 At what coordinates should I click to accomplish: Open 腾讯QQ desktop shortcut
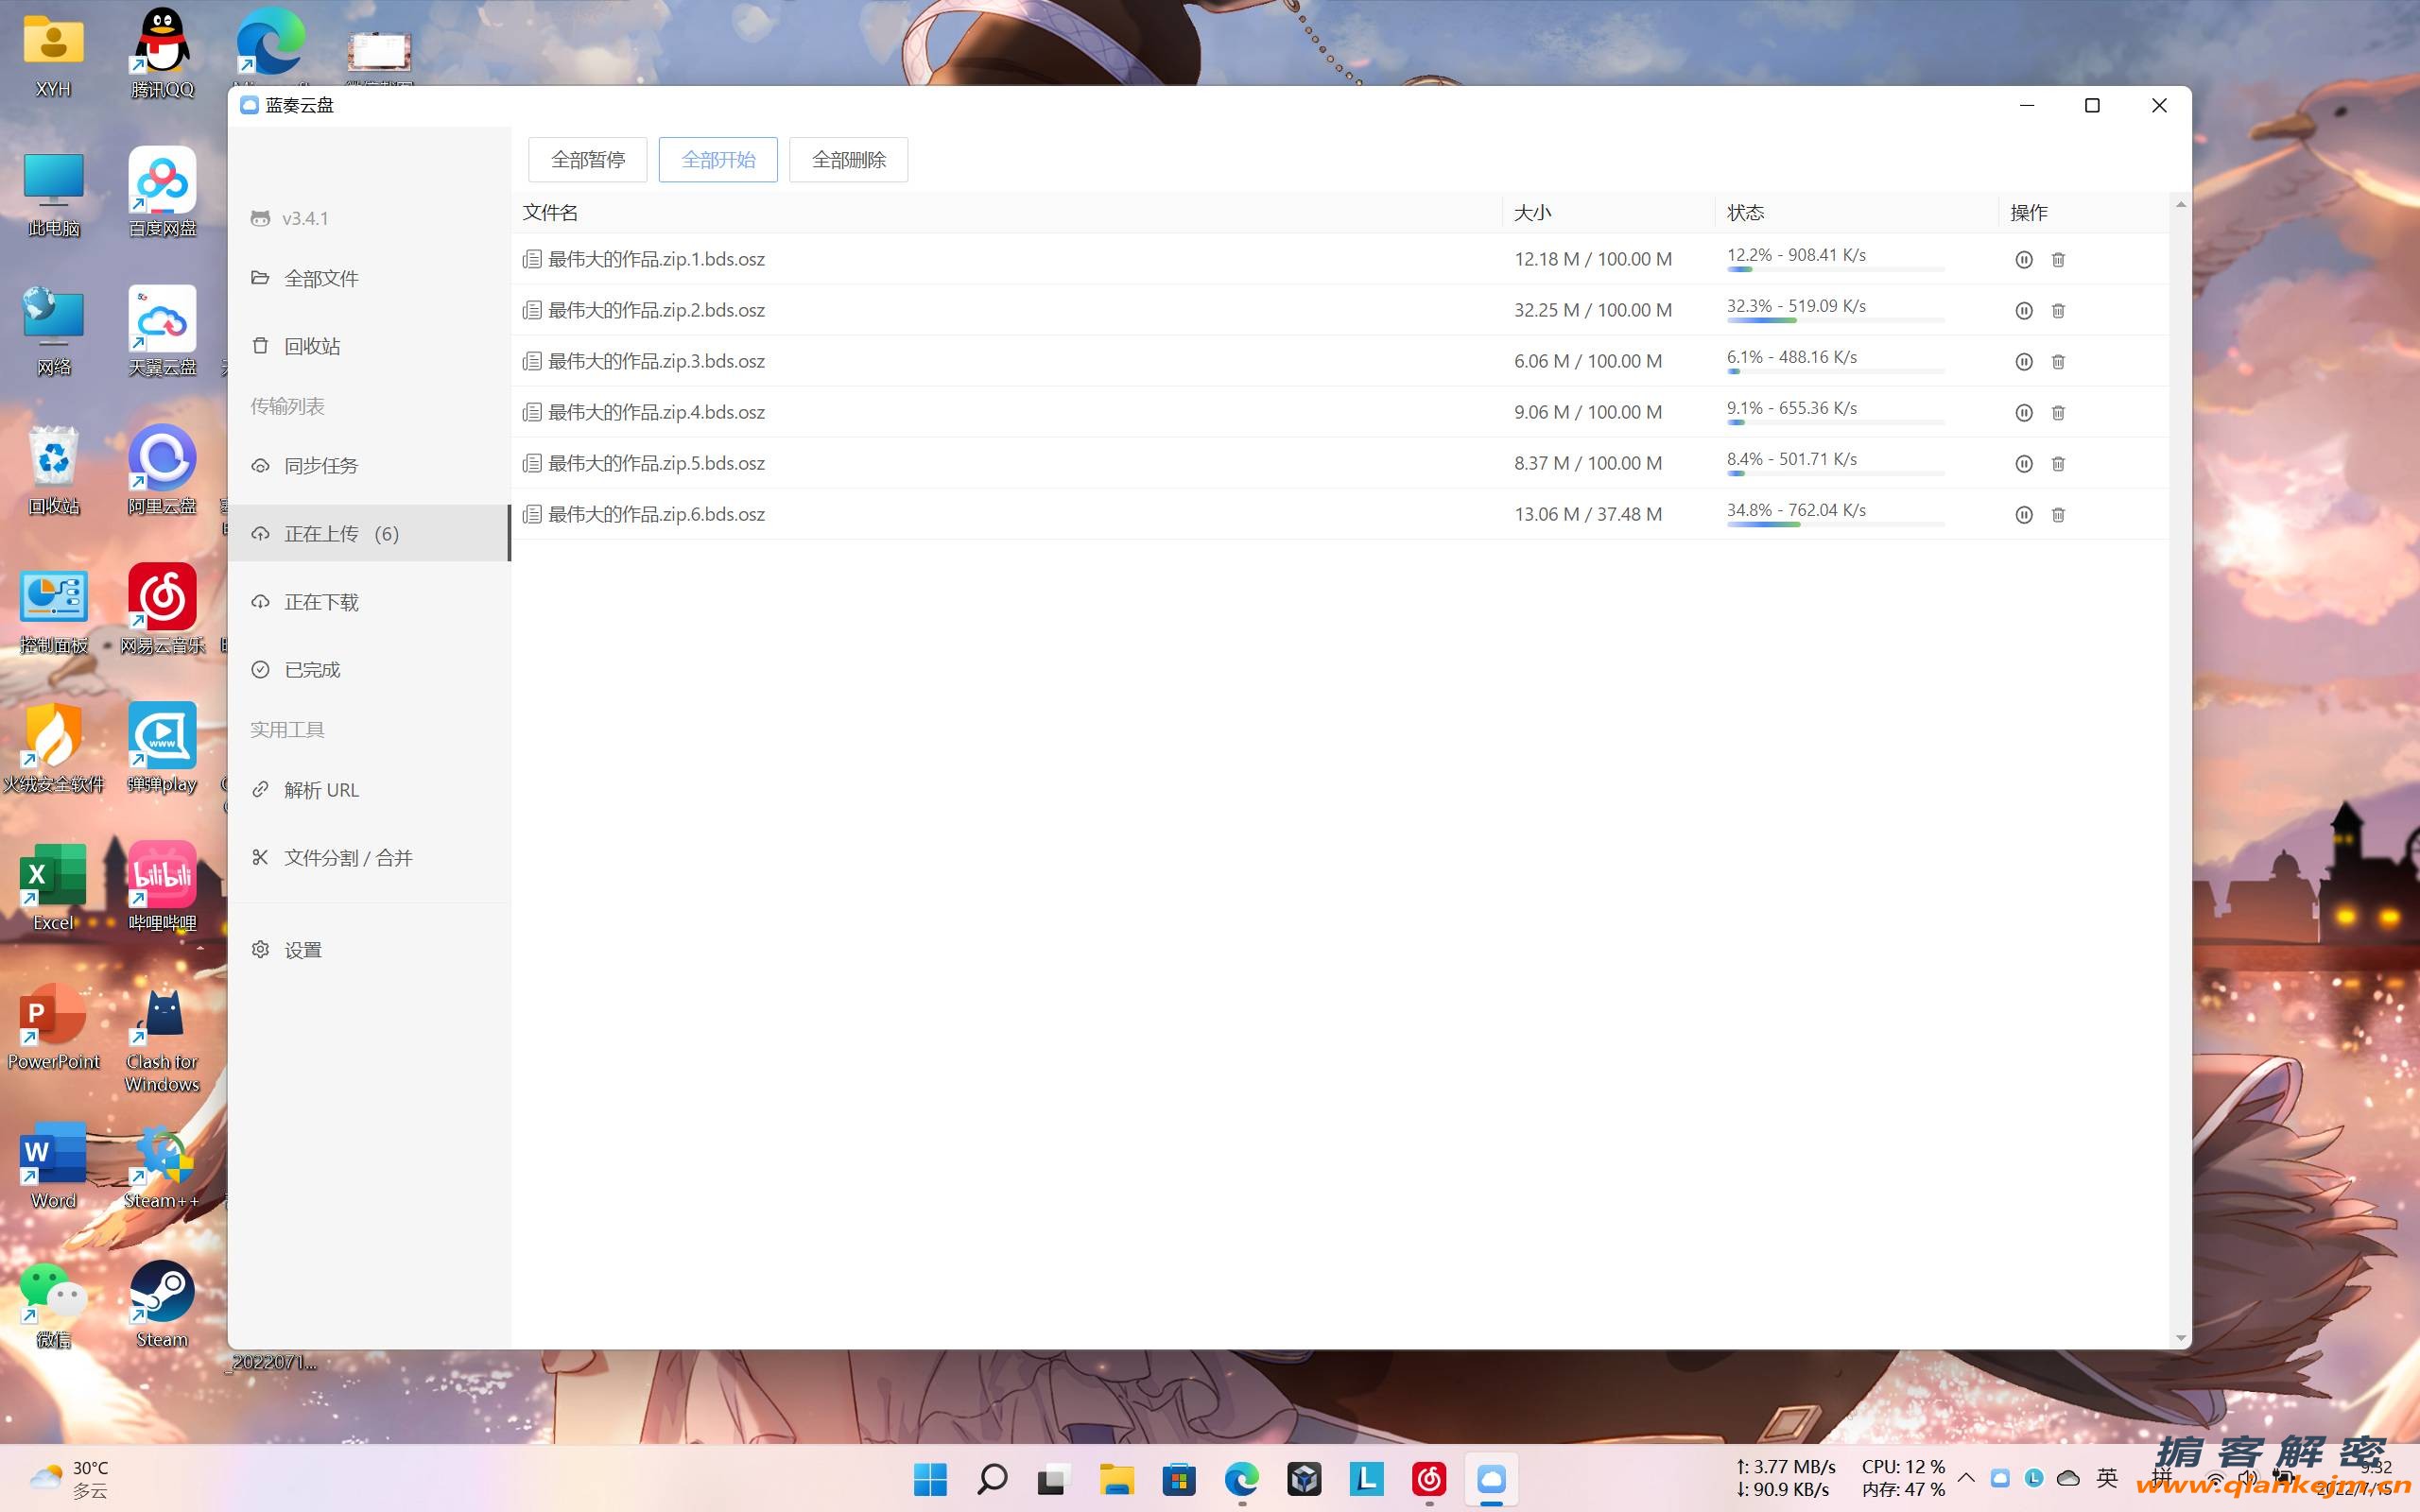click(162, 53)
